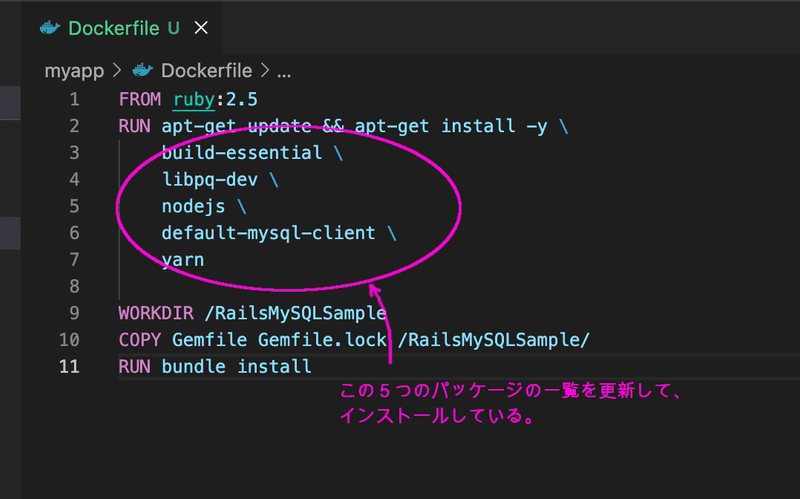800x499 pixels.
Task: Click the FROM keyword on line 1
Action: click(x=140, y=99)
